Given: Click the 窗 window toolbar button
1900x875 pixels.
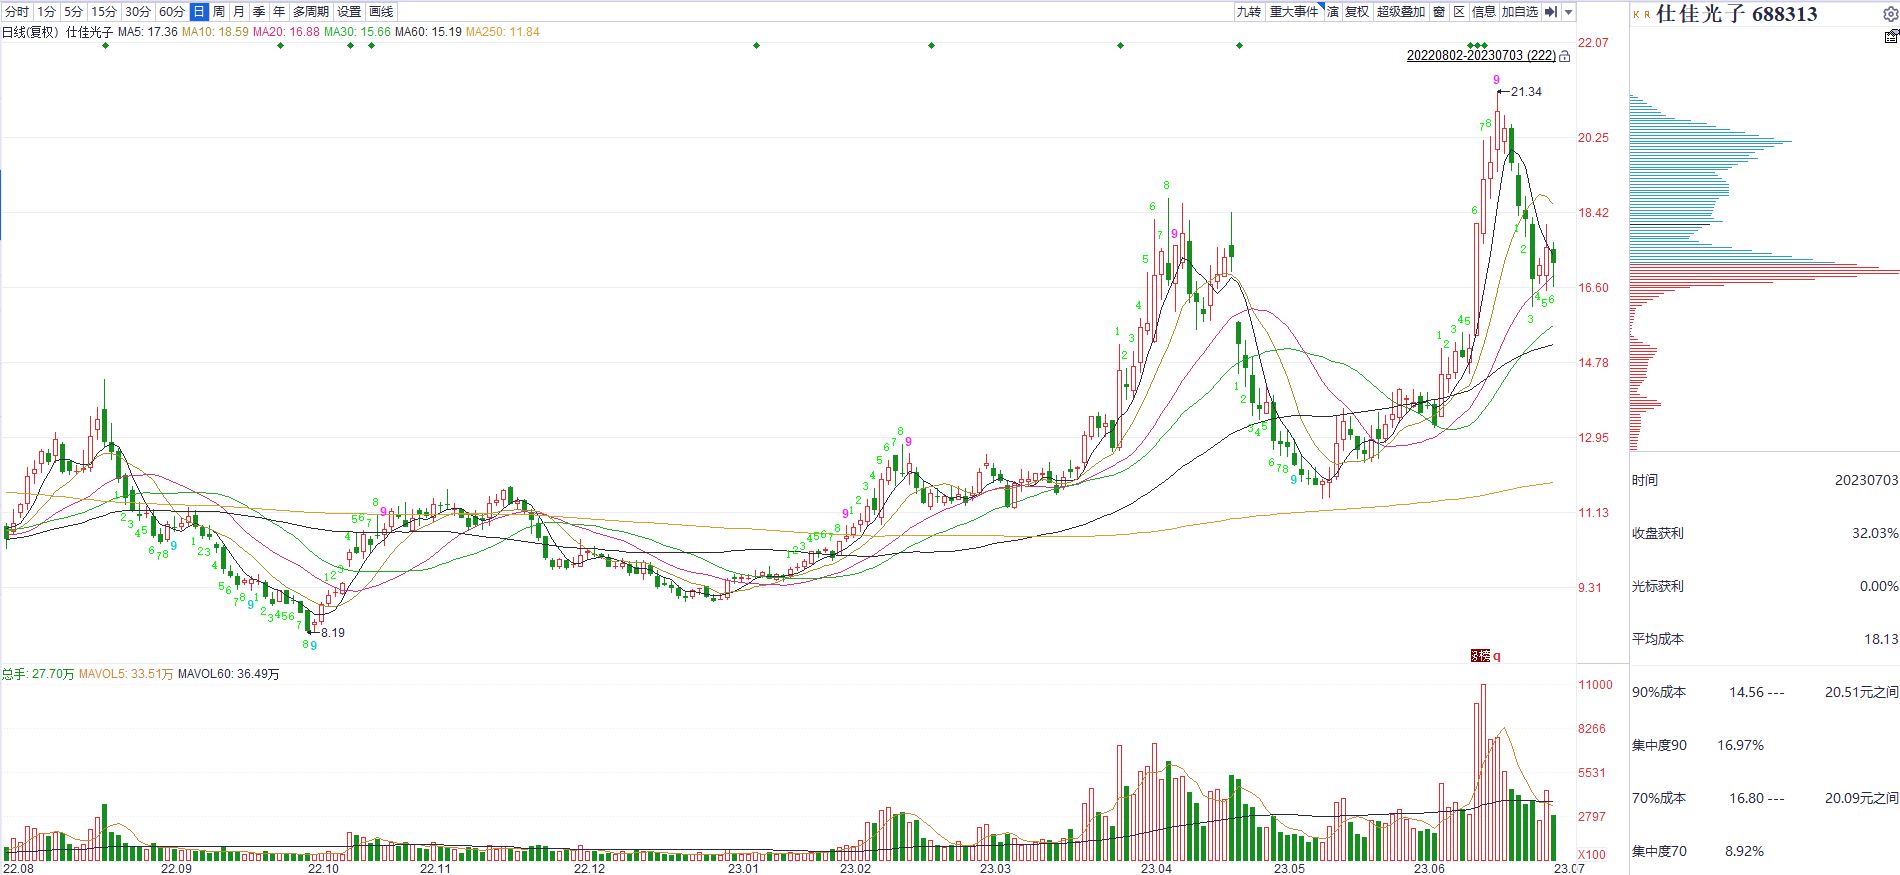Looking at the screenshot, I should tap(1439, 12).
